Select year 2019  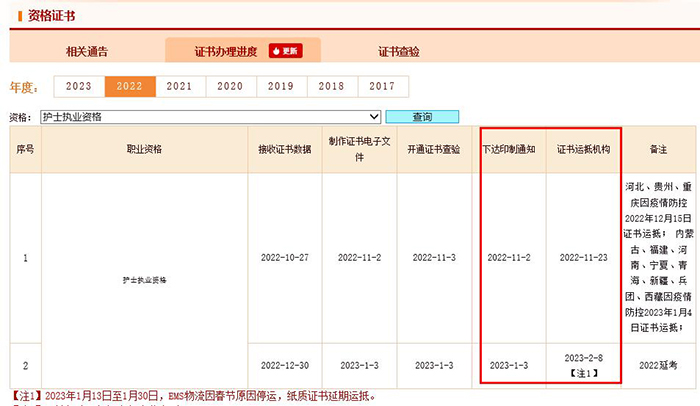tap(281, 86)
